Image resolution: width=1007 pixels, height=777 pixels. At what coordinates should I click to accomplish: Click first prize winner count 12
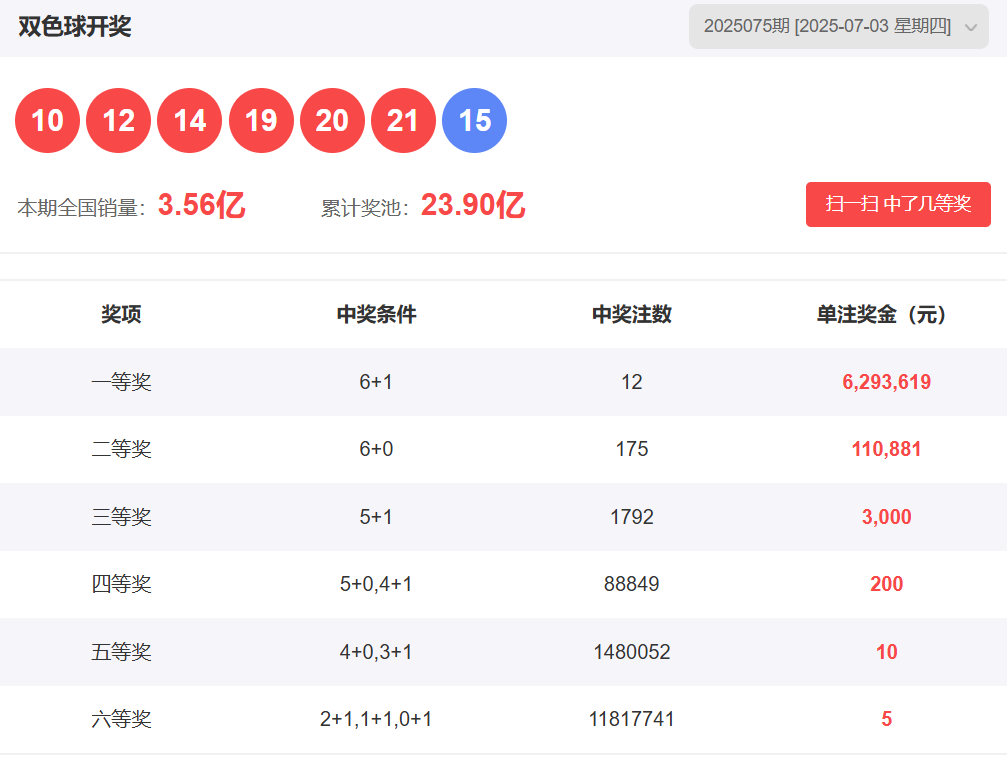point(632,382)
